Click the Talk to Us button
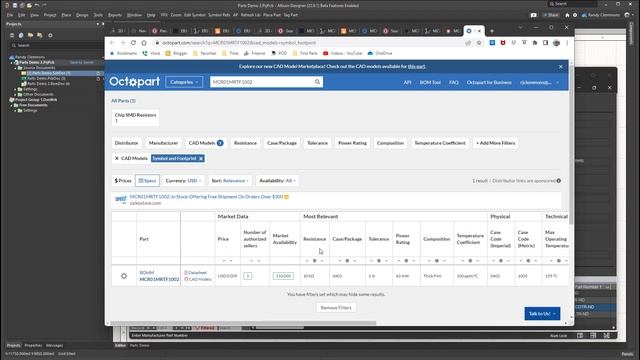 click(542, 313)
